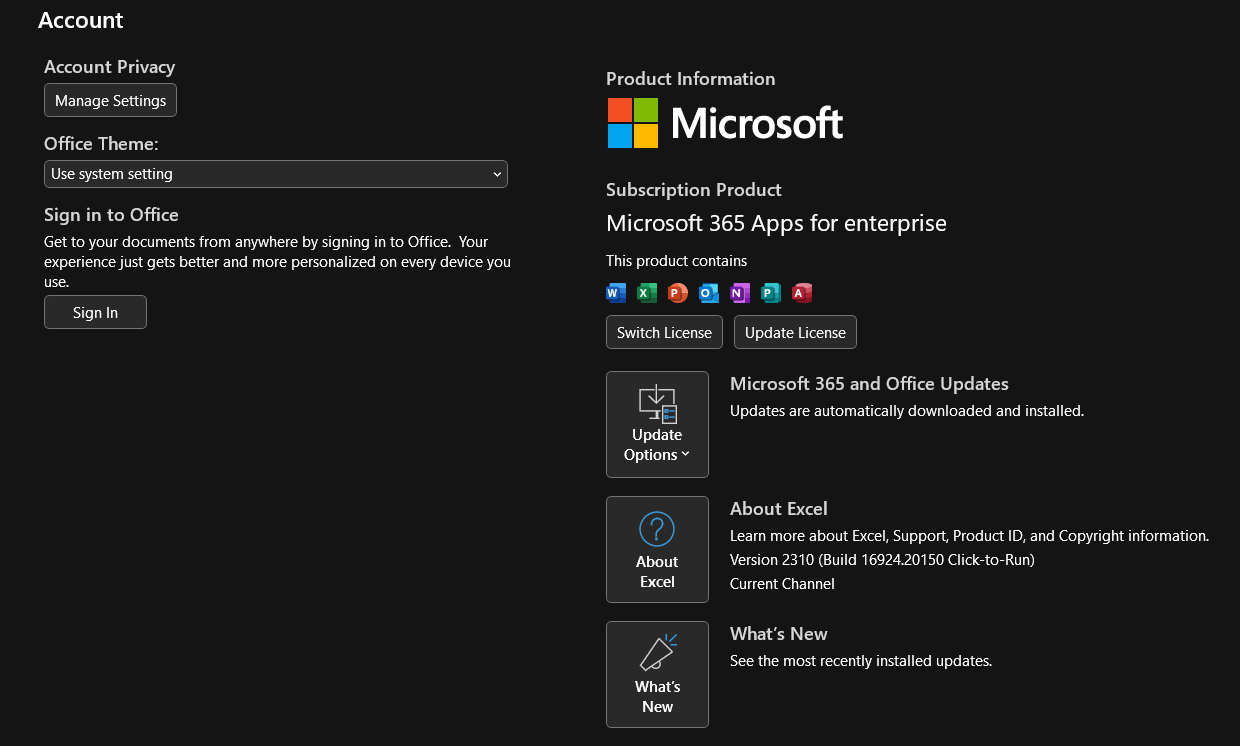Image resolution: width=1240 pixels, height=746 pixels.
Task: Click the Current Channel text
Action: (x=782, y=584)
